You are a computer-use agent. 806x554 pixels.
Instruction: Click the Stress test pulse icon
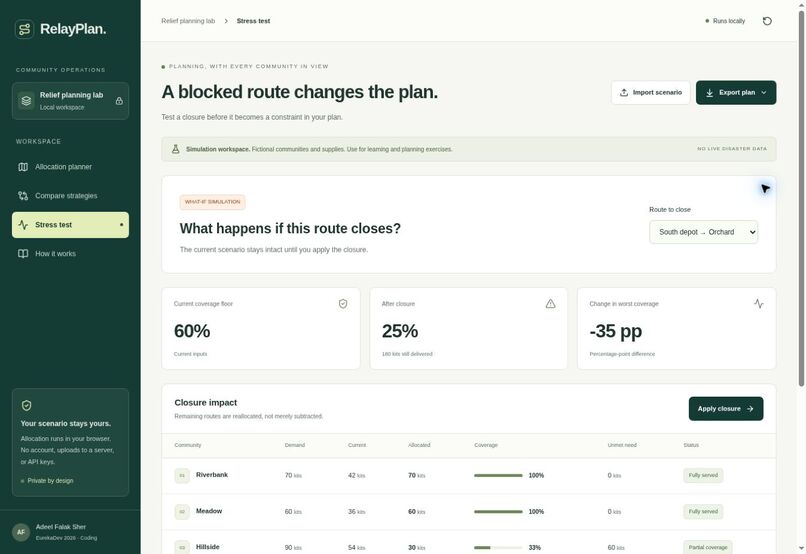(x=23, y=225)
